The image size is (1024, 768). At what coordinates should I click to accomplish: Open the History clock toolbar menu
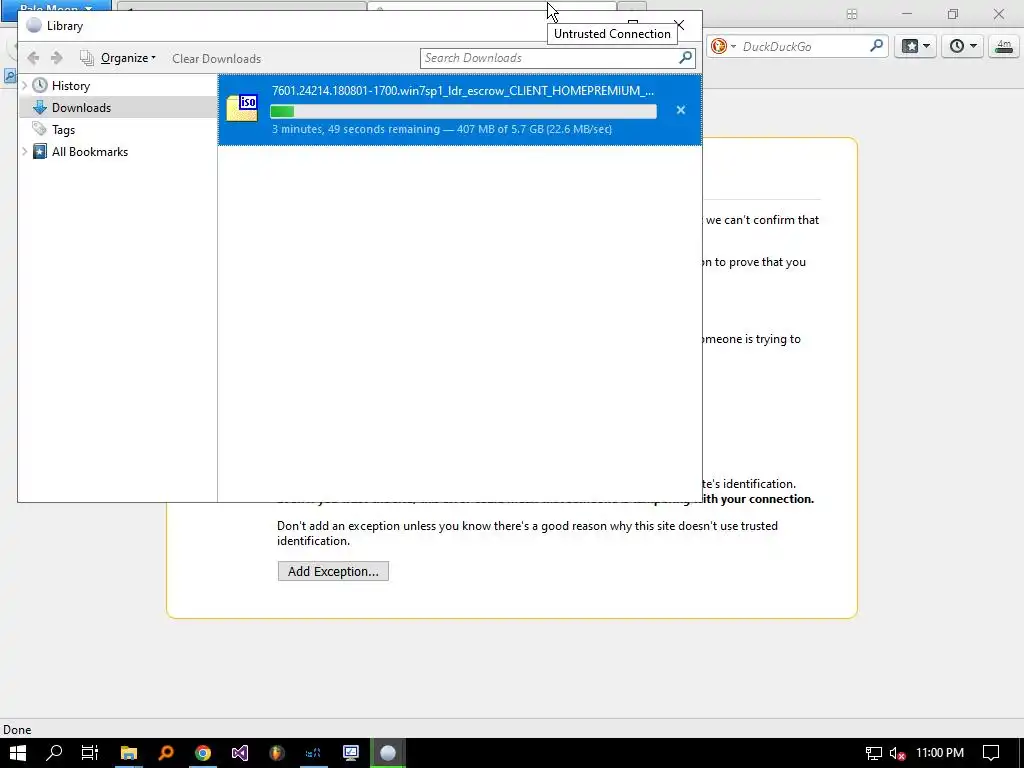pos(963,46)
